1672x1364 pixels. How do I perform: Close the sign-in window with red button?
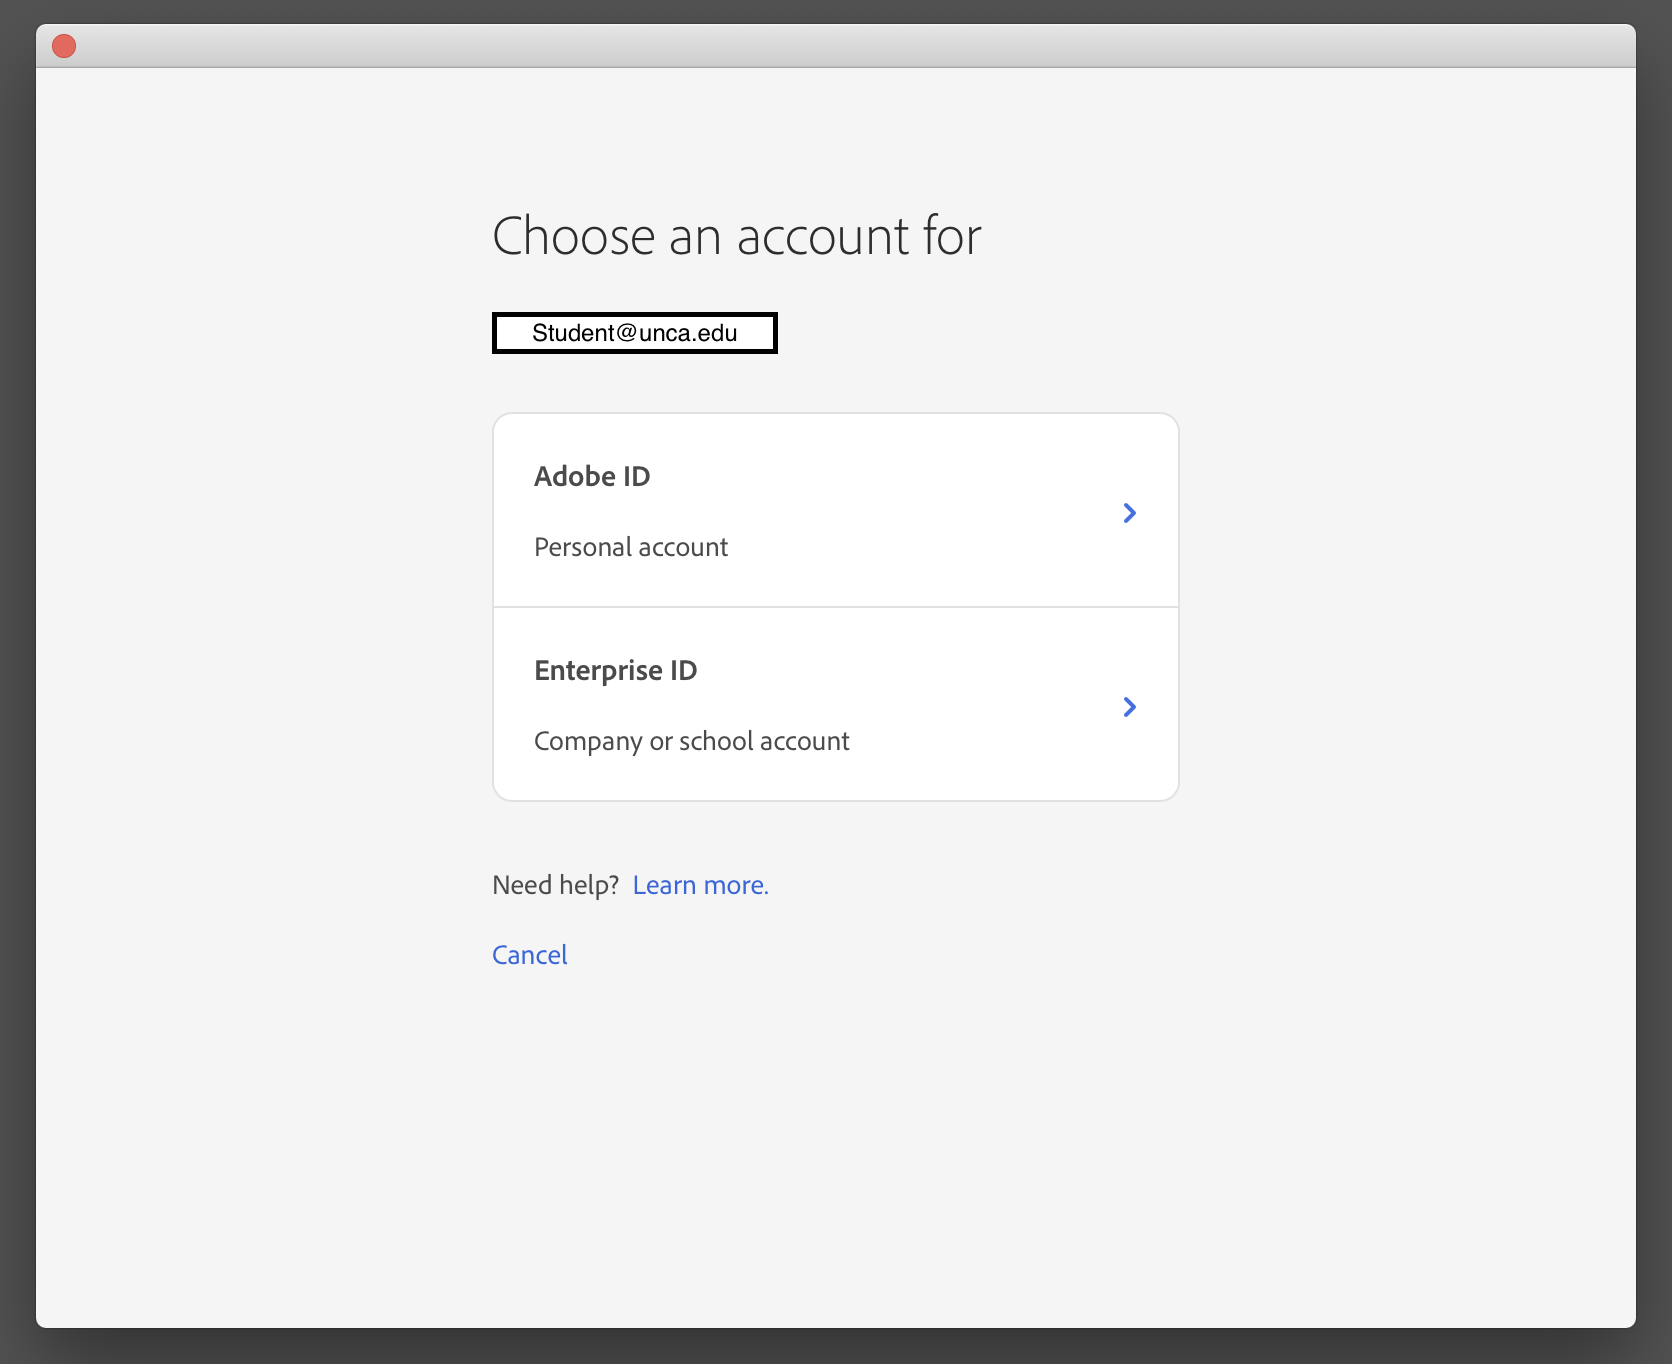pos(64,46)
